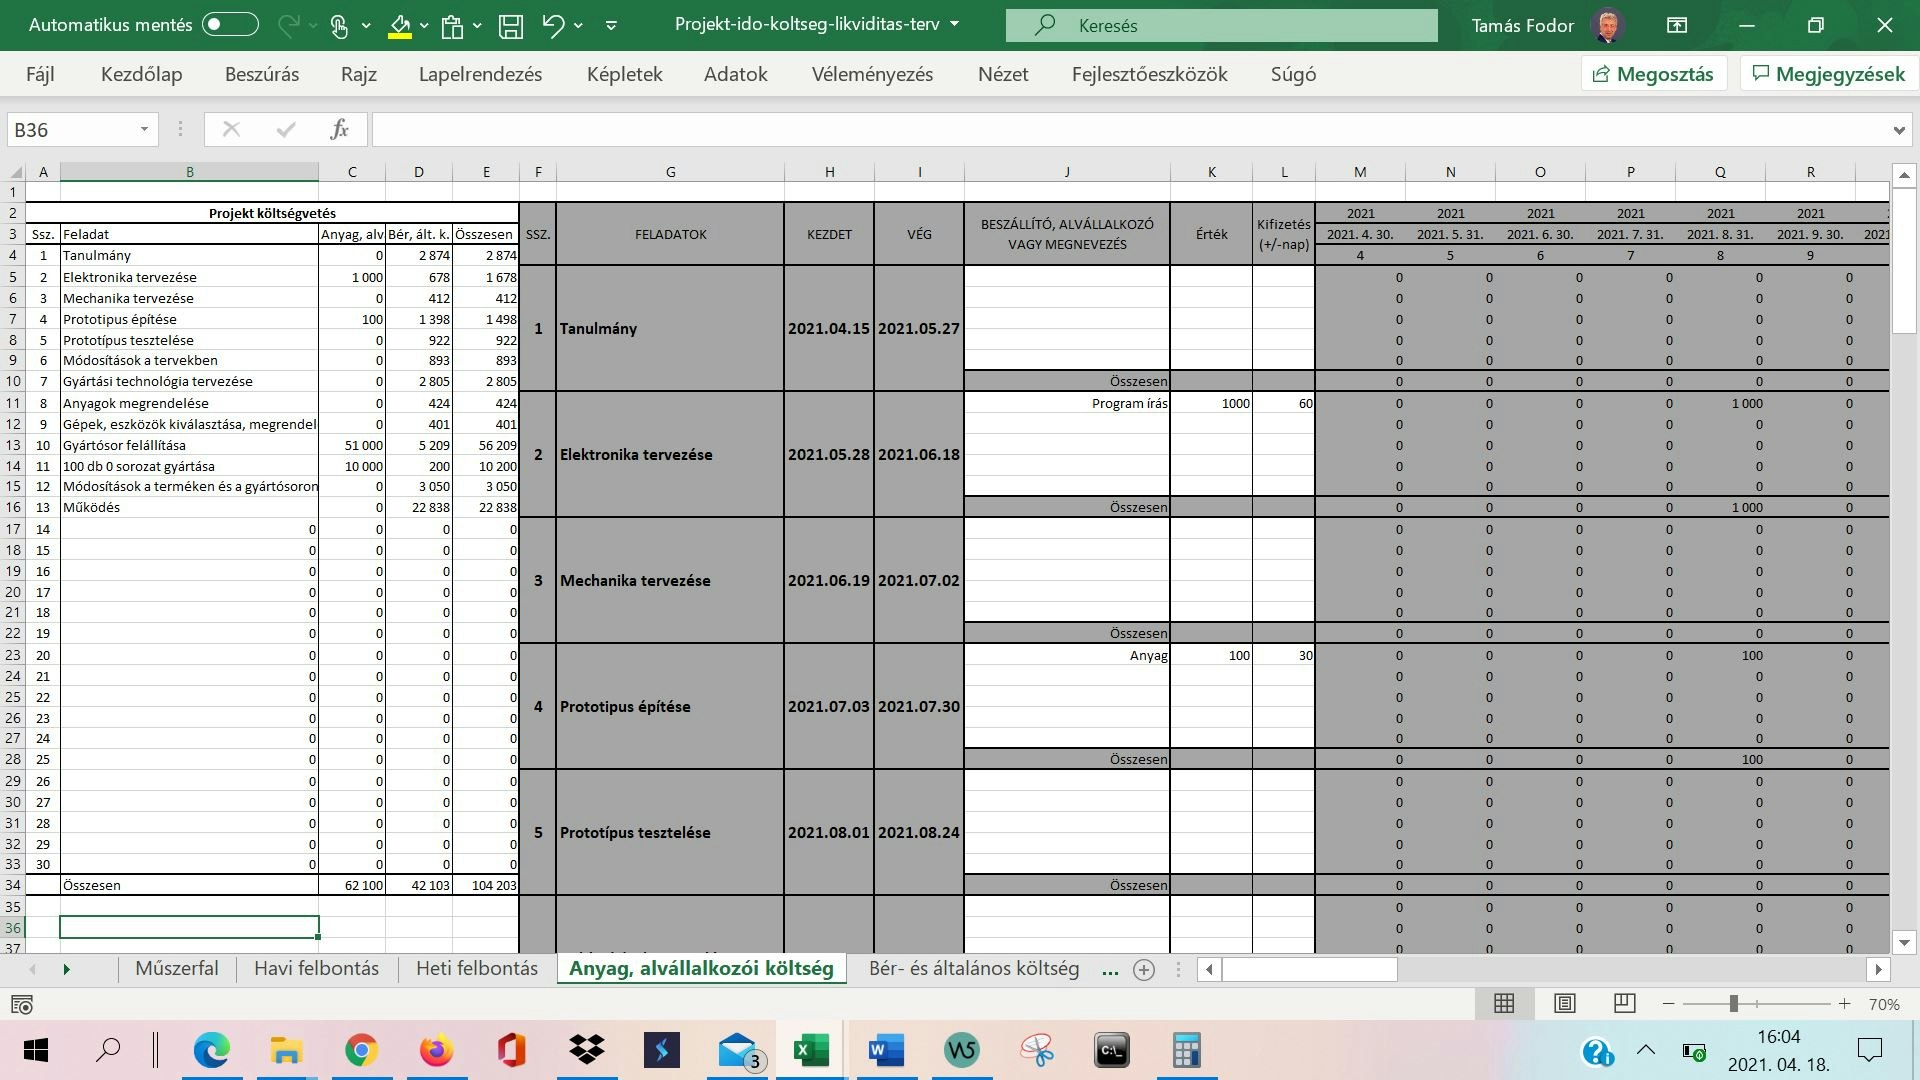Click the Megjegyzések comments button
Viewport: 1920px width, 1080px height.
pos(1828,74)
